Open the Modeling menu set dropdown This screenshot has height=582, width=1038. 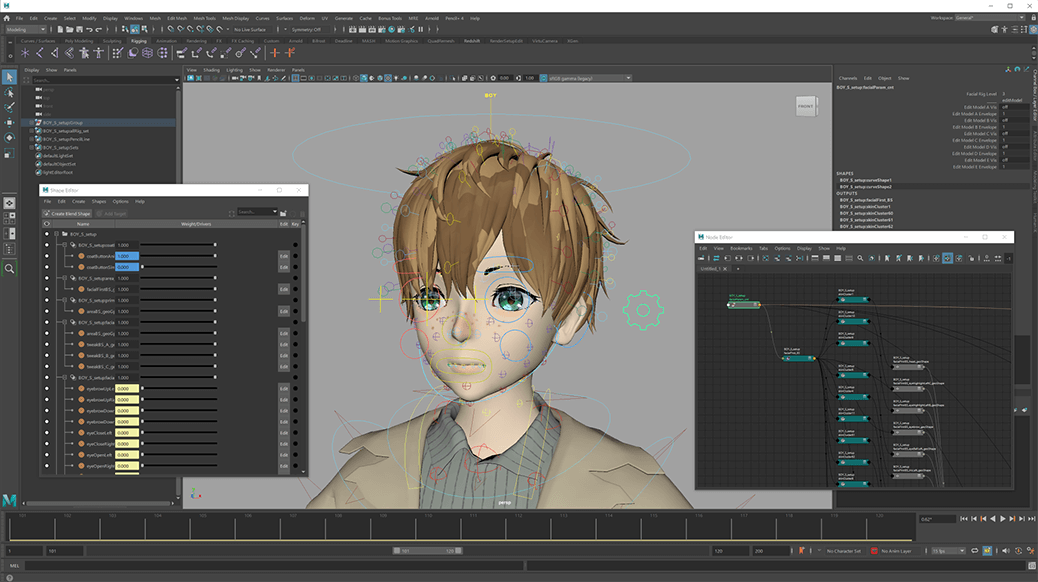pos(26,29)
